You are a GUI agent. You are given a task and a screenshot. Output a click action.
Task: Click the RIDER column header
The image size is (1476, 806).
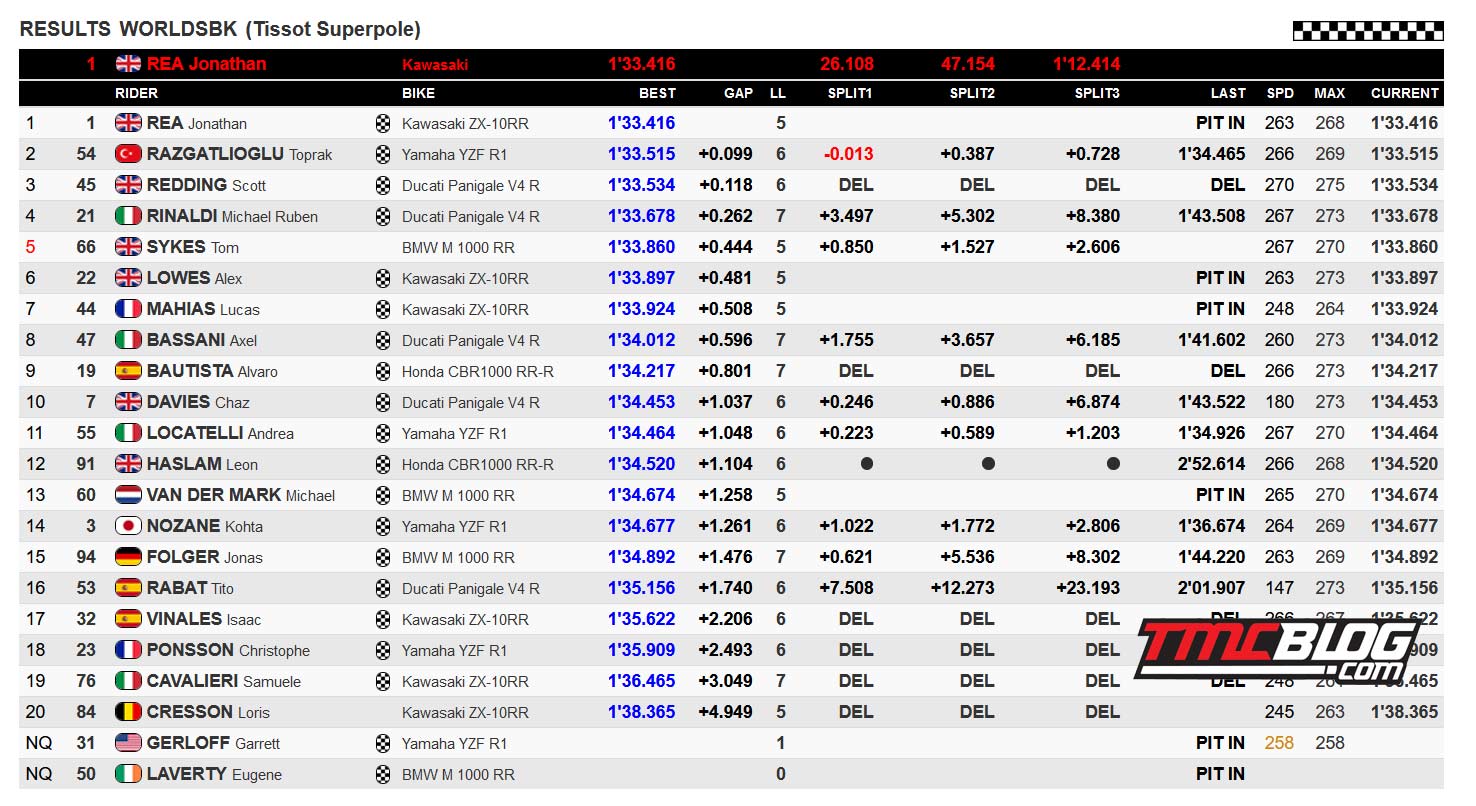tap(137, 93)
